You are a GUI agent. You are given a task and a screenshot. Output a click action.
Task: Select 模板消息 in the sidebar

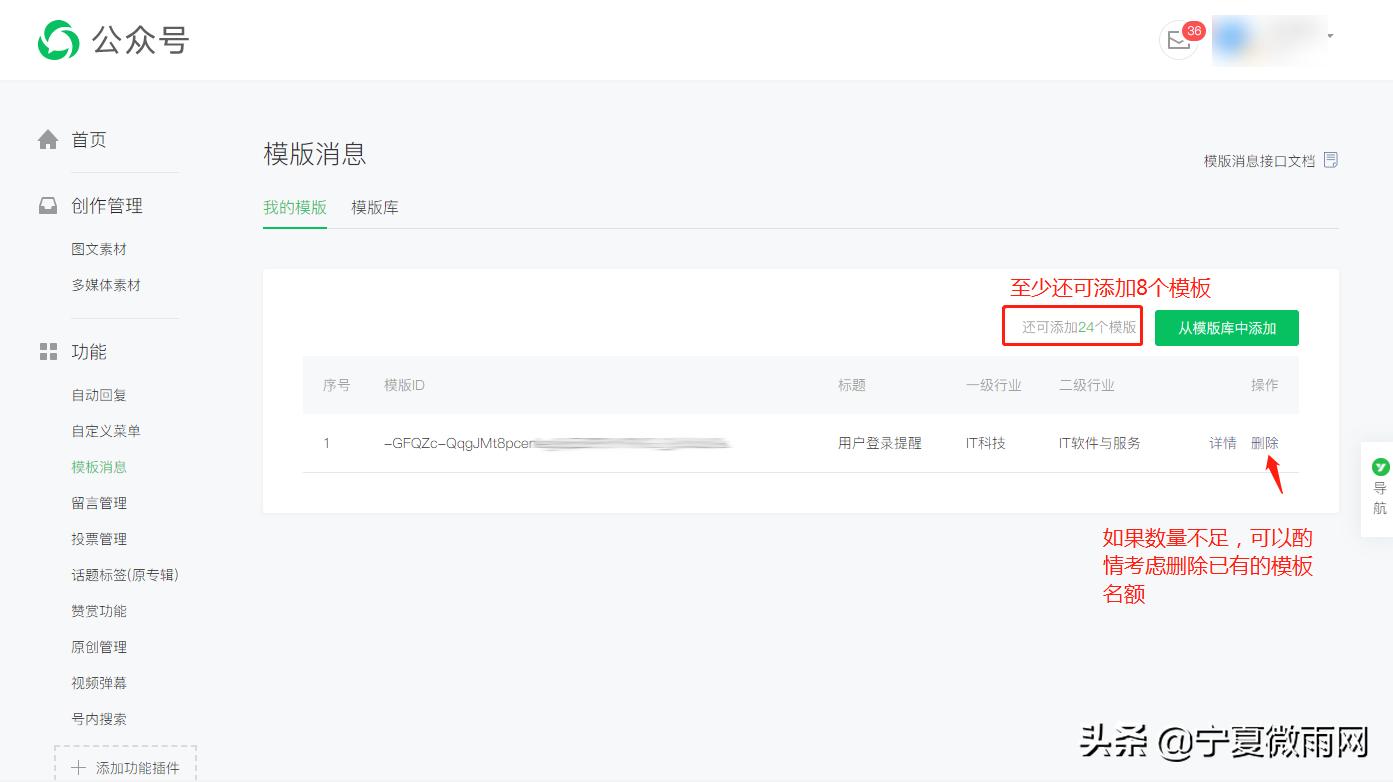coord(98,466)
